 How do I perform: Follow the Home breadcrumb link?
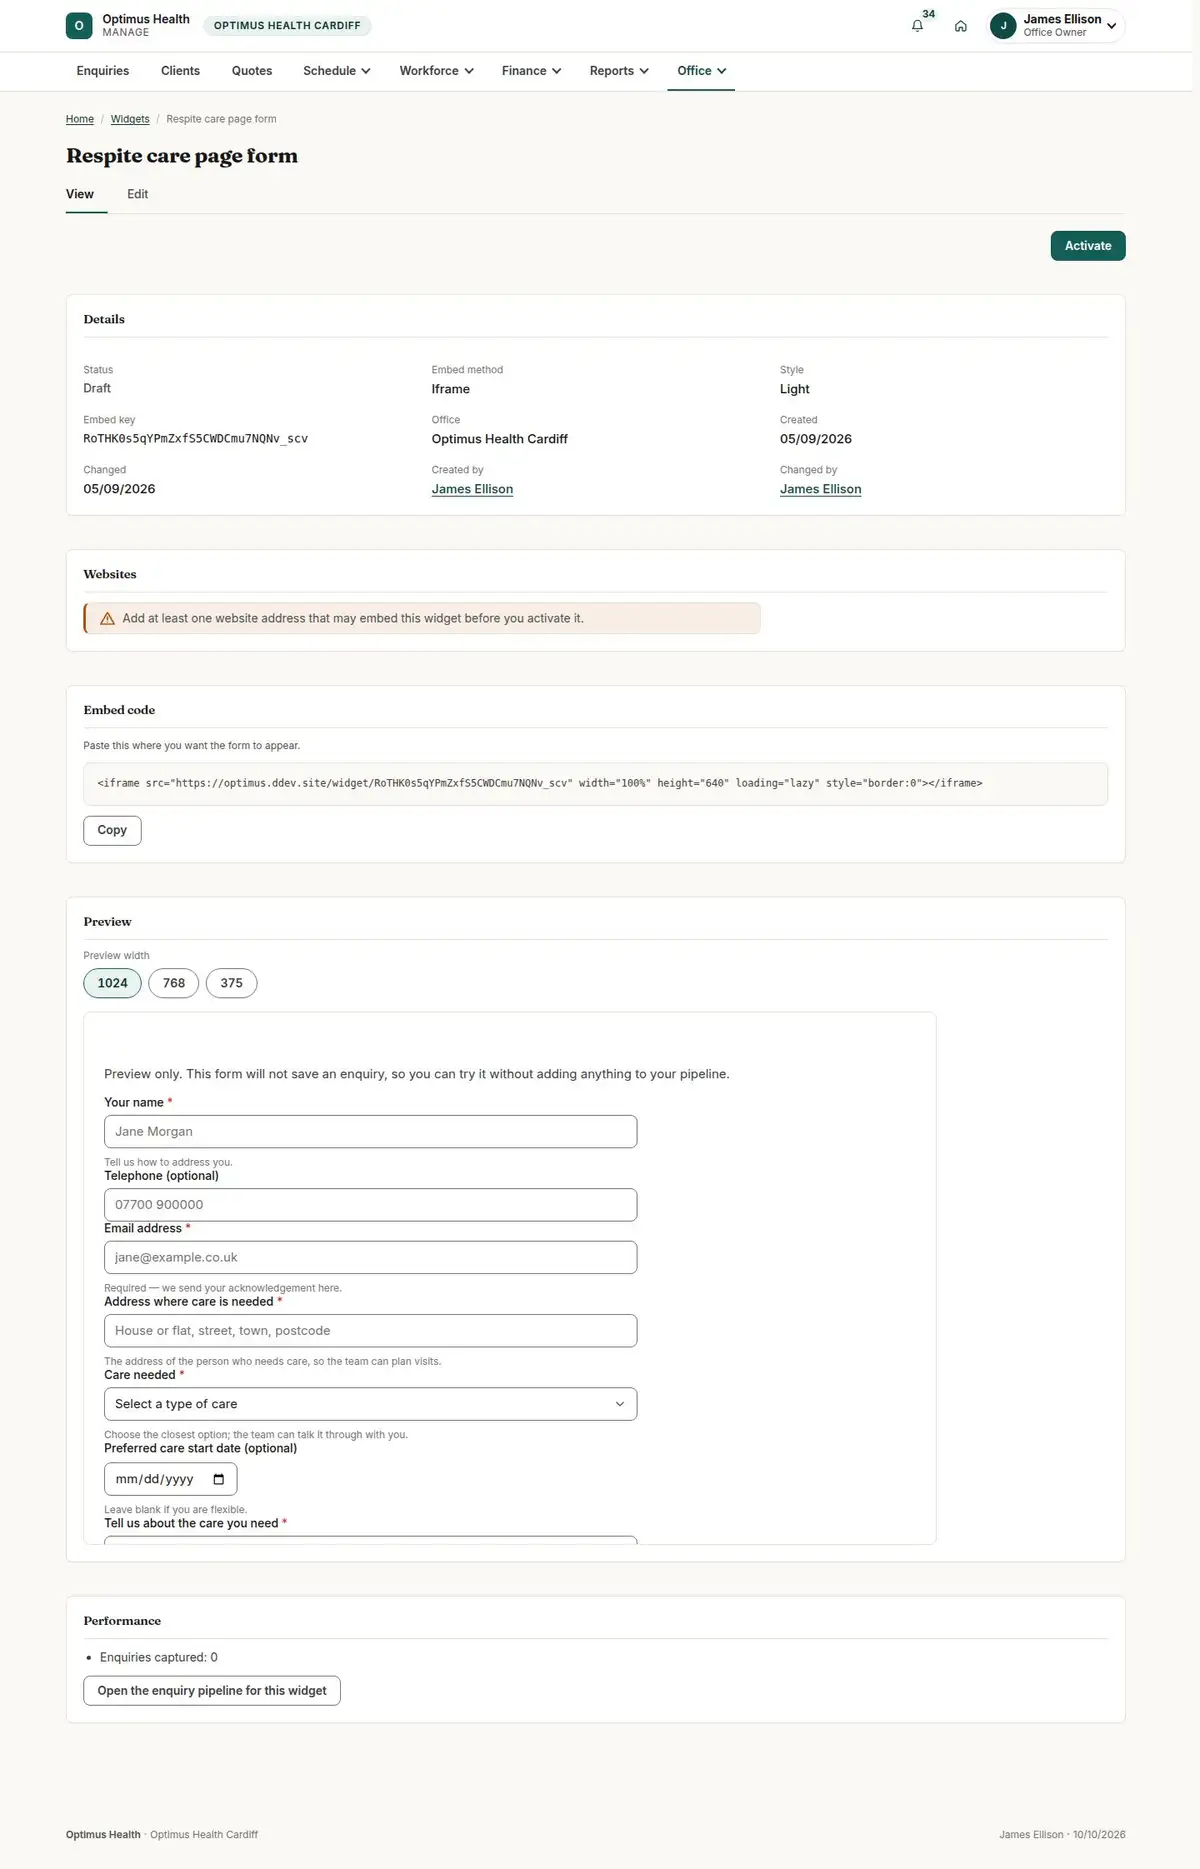pyautogui.click(x=80, y=119)
